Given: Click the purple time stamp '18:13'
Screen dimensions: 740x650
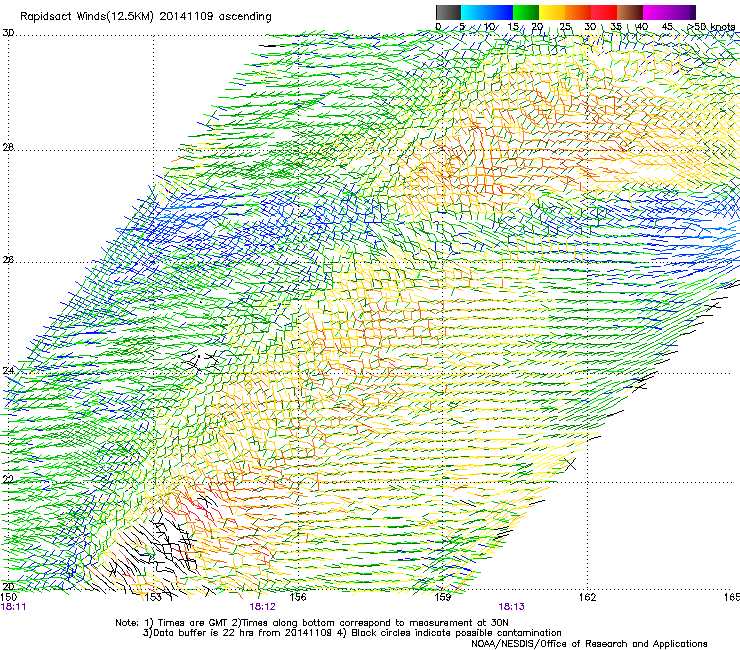Looking at the screenshot, I should point(512,607).
